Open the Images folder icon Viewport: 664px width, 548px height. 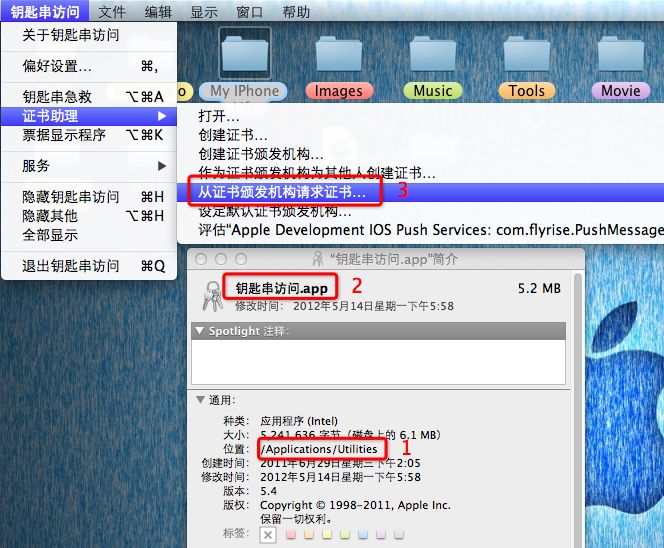[339, 55]
